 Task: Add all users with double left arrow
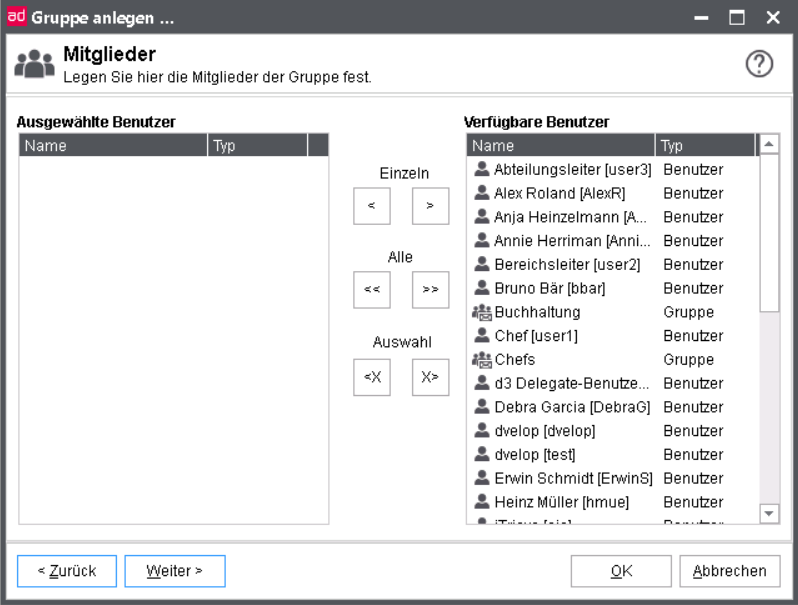tap(372, 289)
